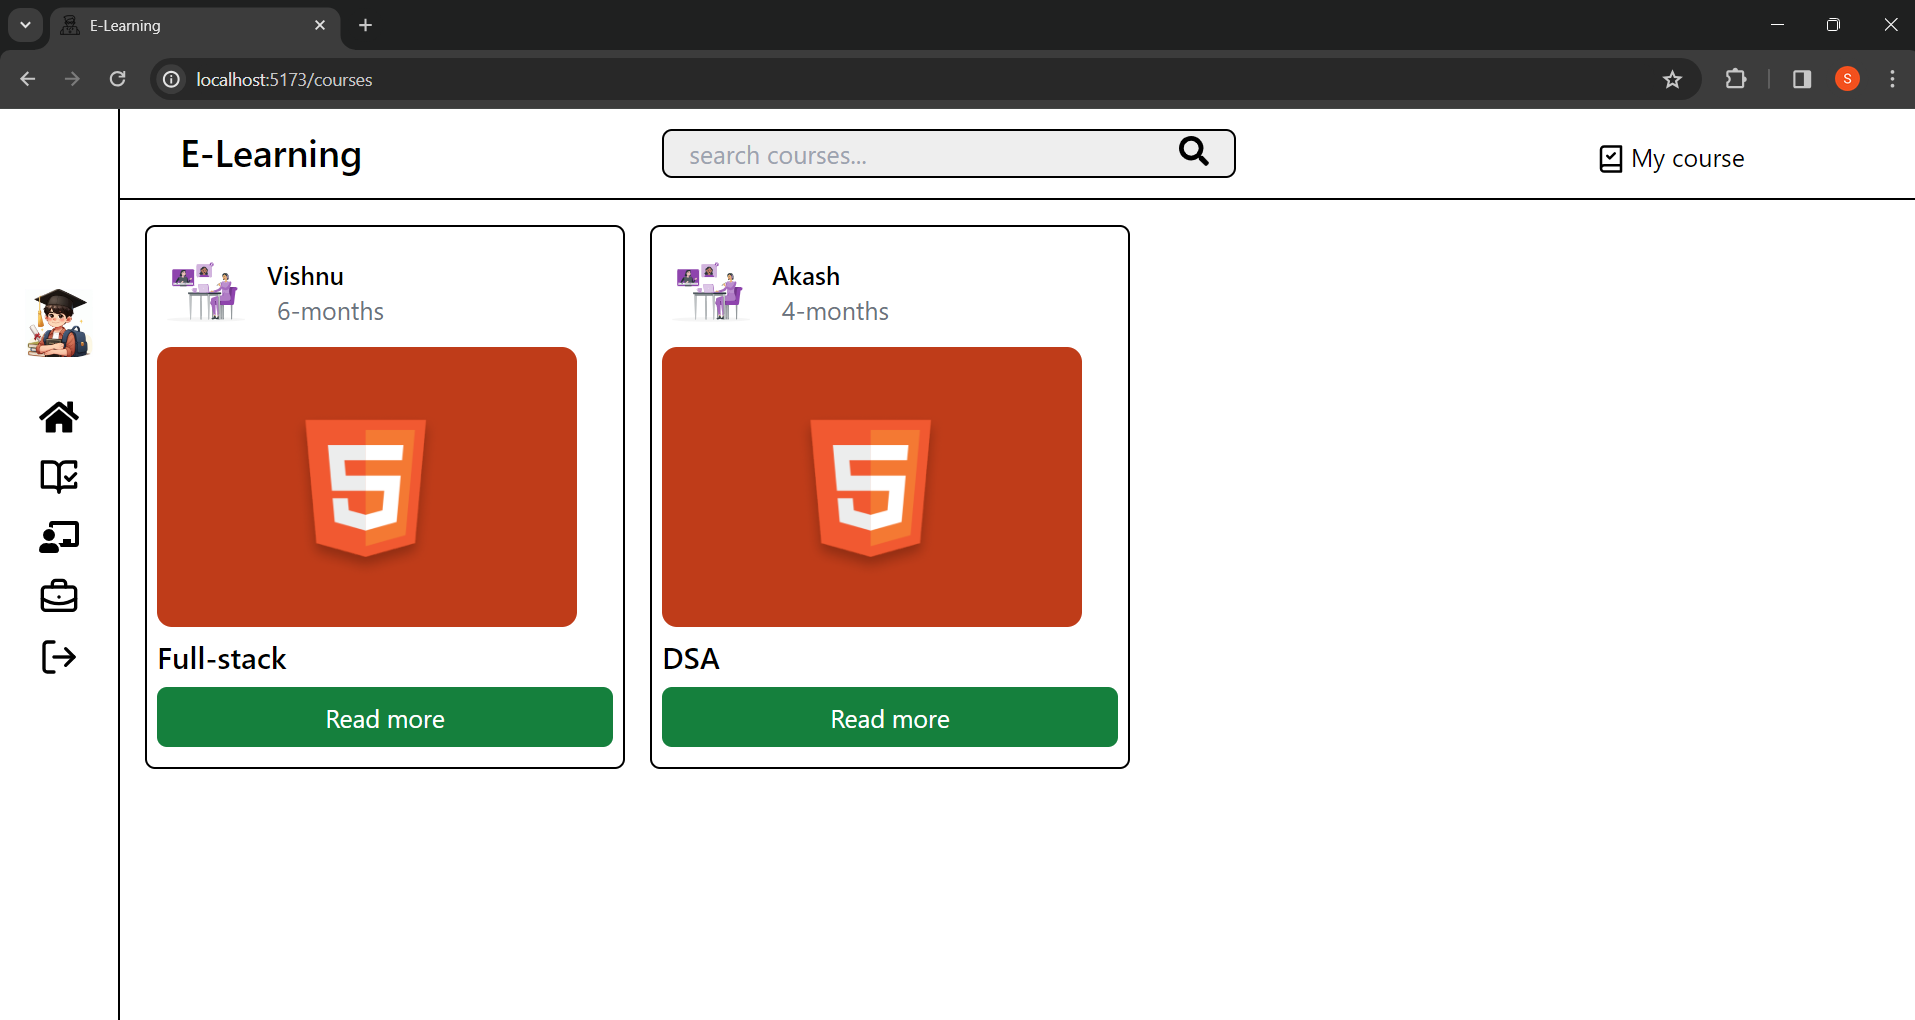Read more about Full-stack course
Screen dimensions: 1915x1020
385,717
